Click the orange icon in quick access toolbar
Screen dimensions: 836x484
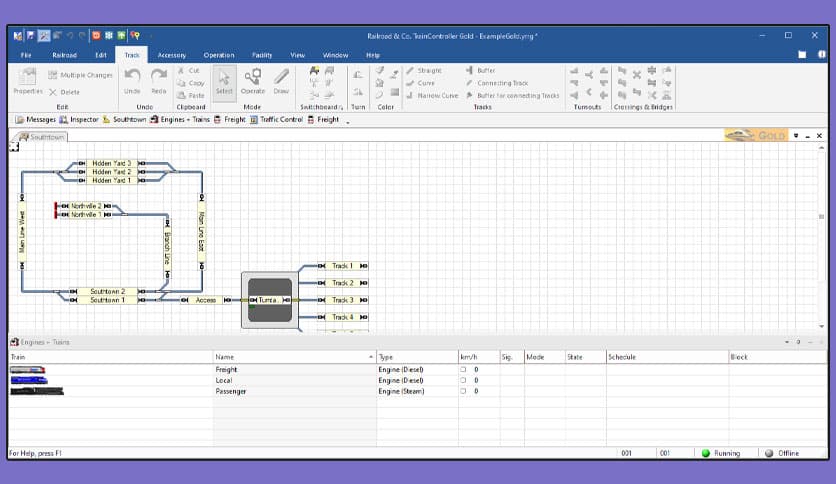click(96, 36)
